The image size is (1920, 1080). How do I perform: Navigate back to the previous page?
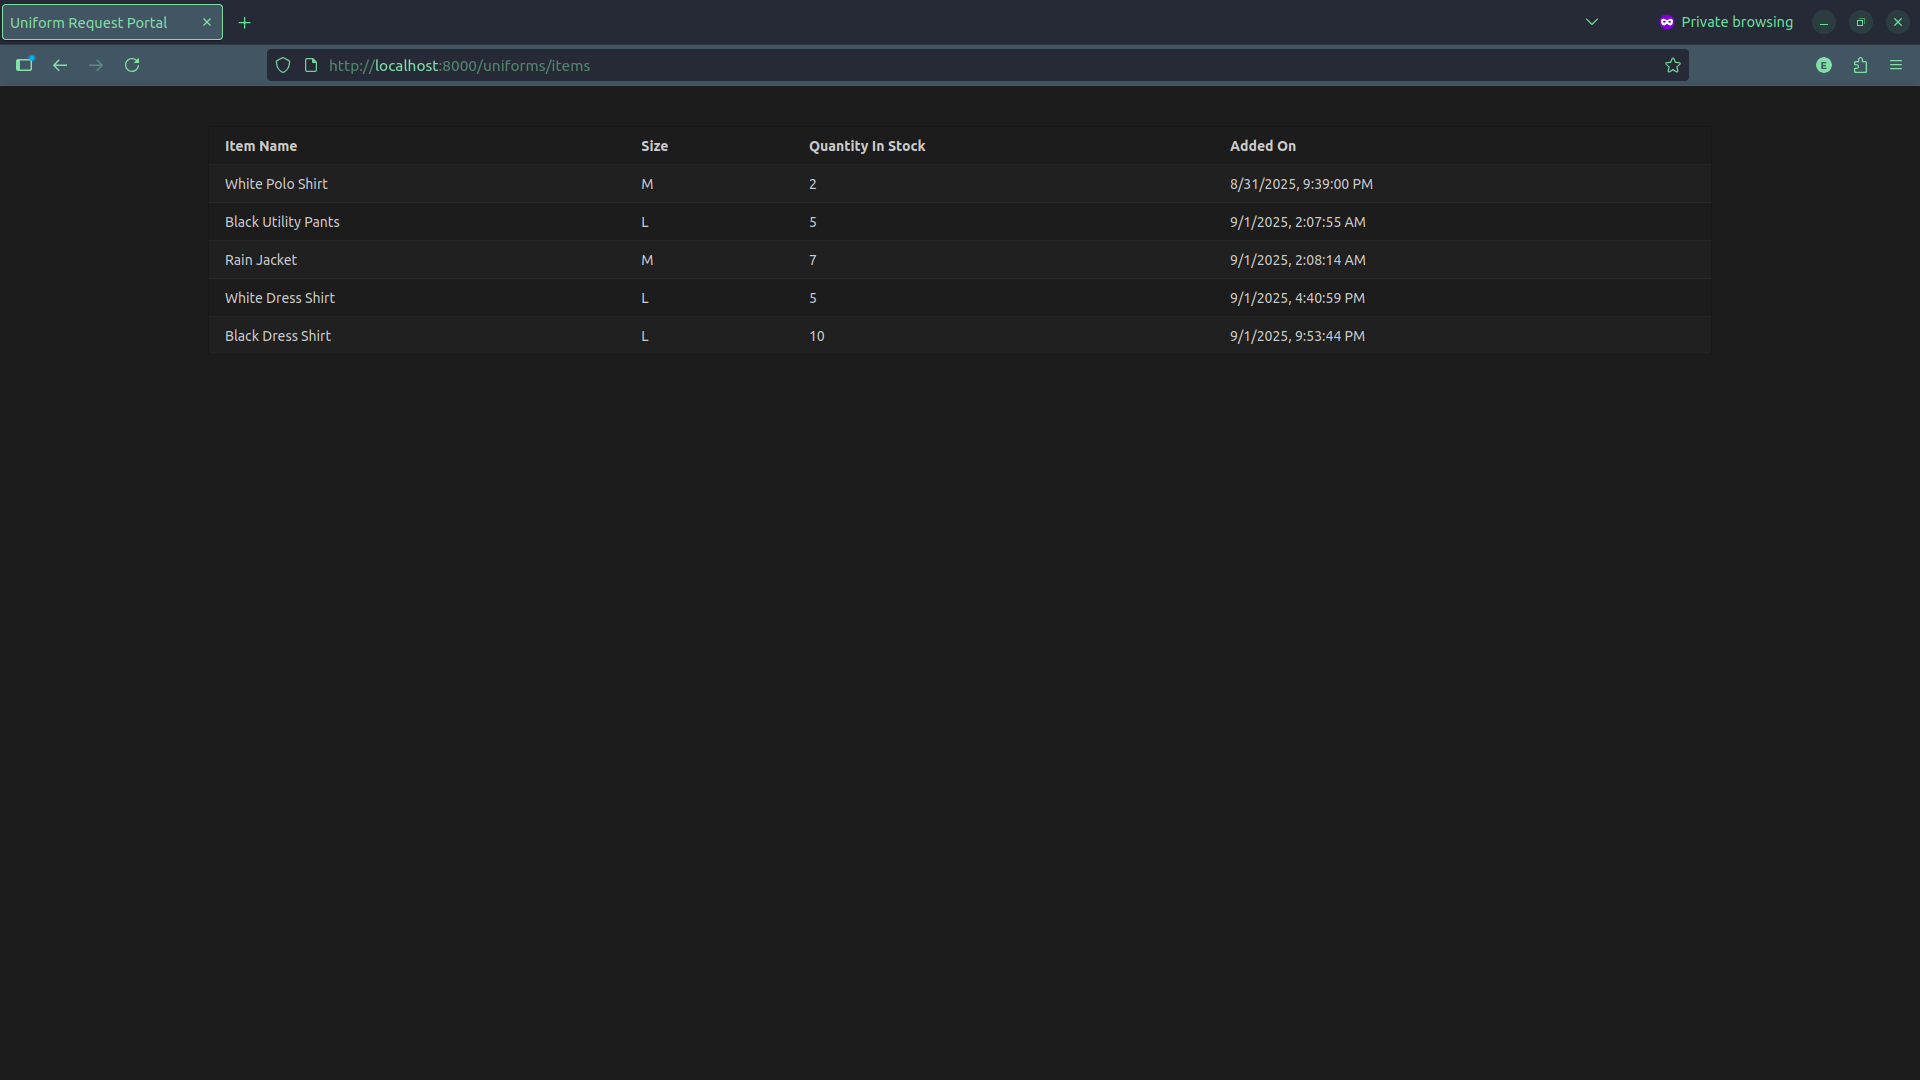click(60, 64)
